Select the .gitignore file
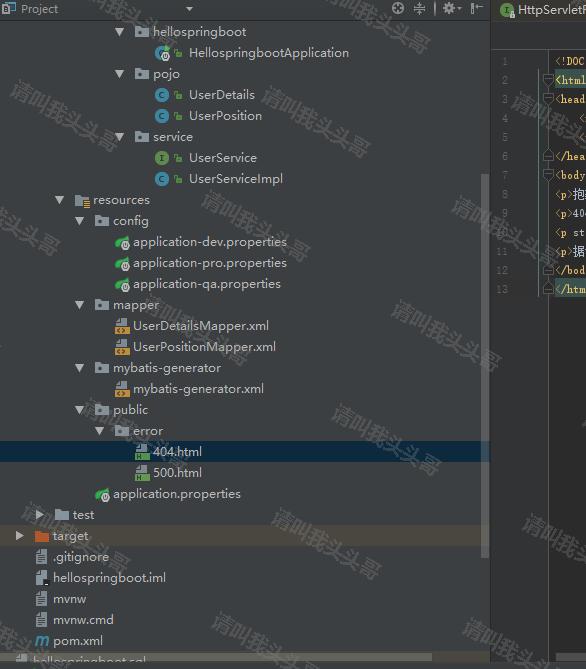This screenshot has height=669, width=586. pyautogui.click(x=81, y=557)
